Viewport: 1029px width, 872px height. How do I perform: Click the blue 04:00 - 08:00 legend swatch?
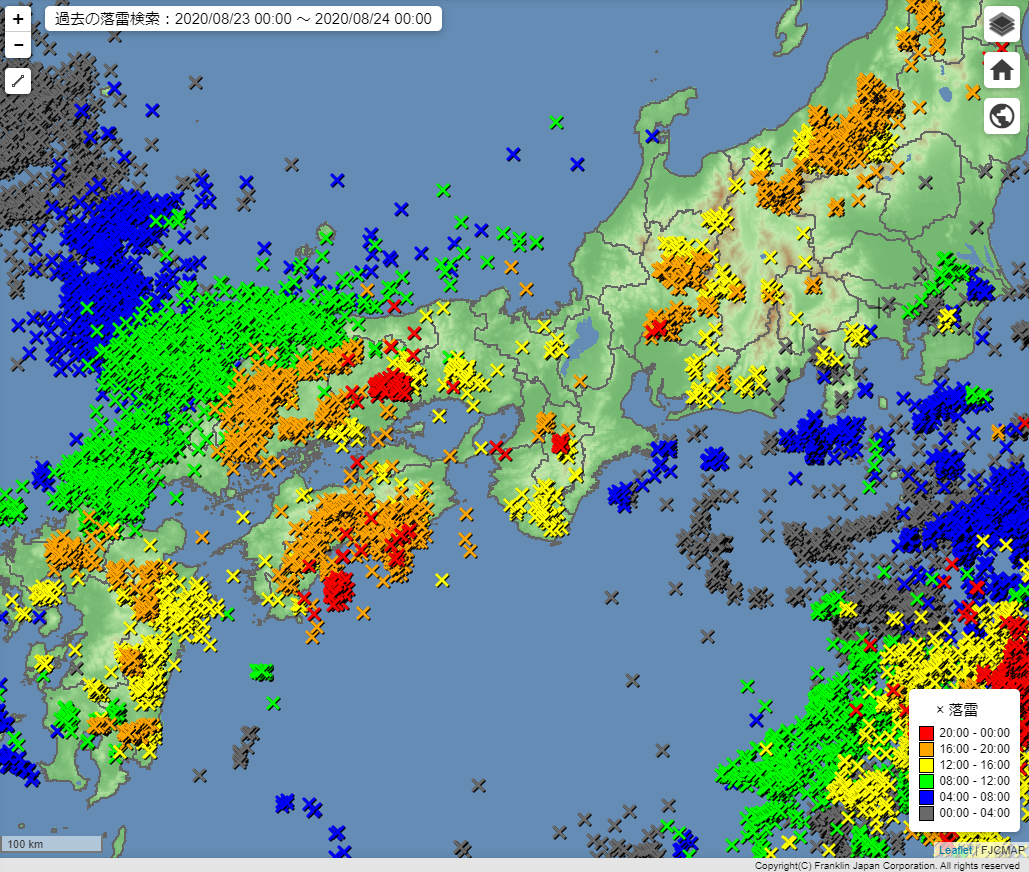click(x=926, y=797)
